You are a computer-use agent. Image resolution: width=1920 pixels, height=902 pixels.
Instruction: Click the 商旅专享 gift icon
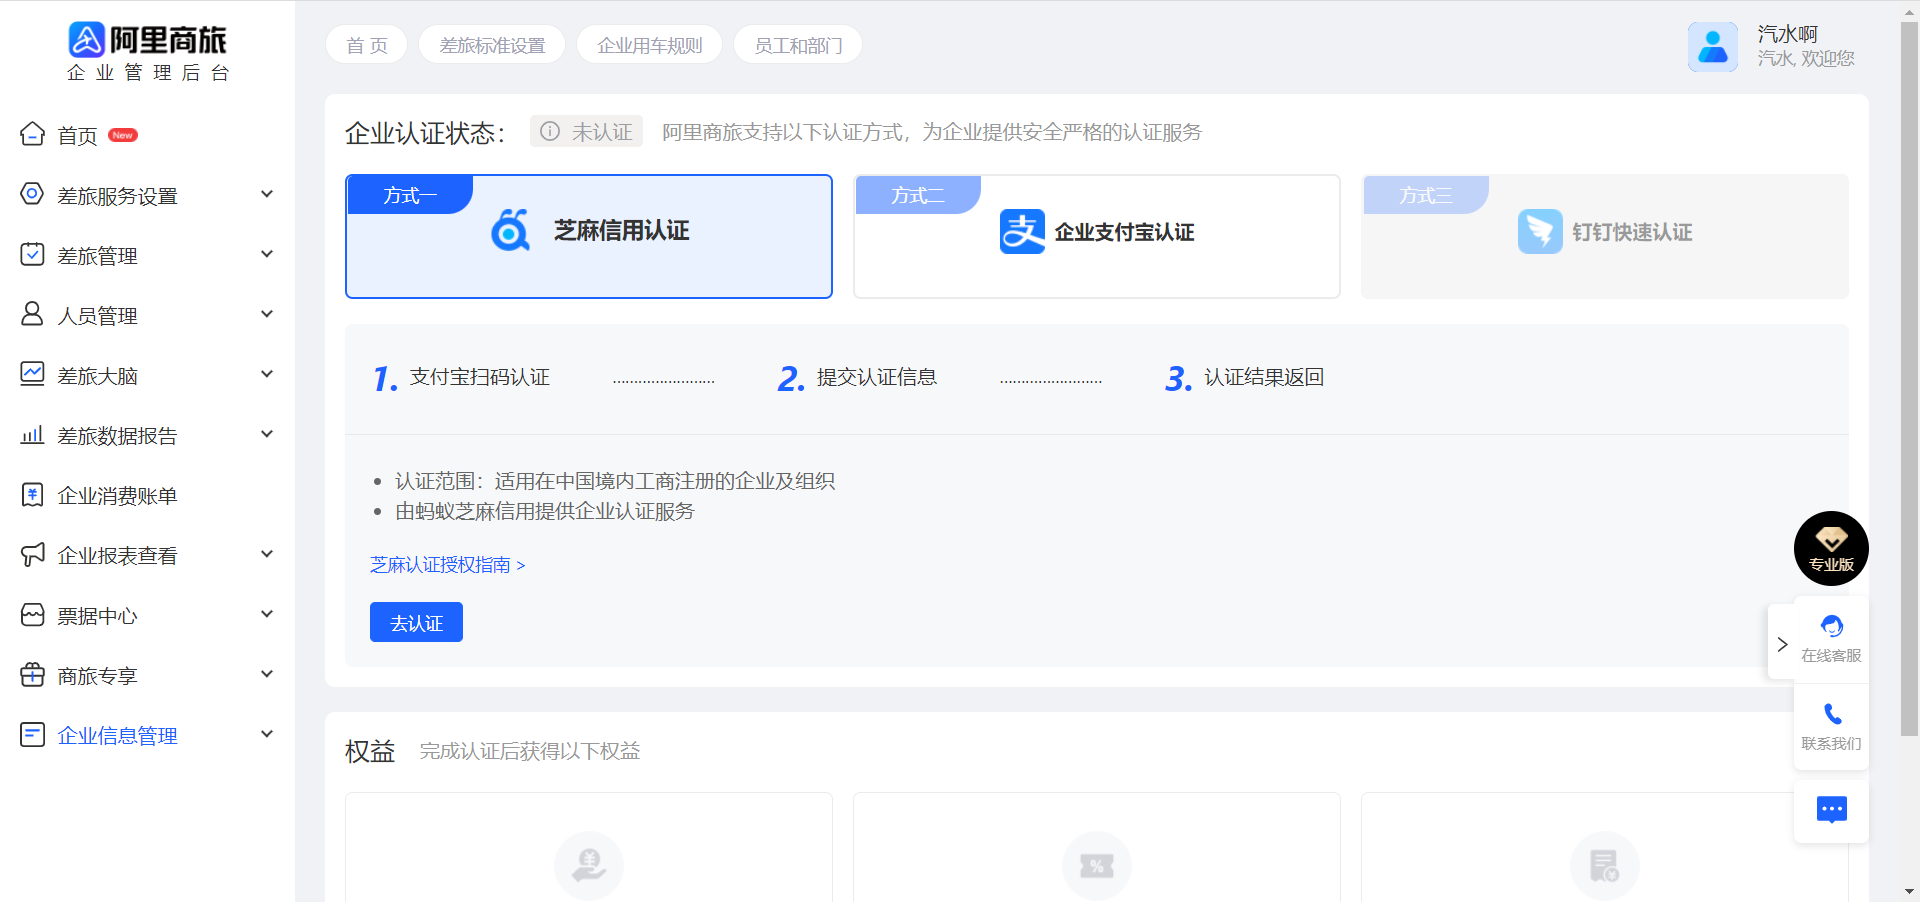pos(32,674)
